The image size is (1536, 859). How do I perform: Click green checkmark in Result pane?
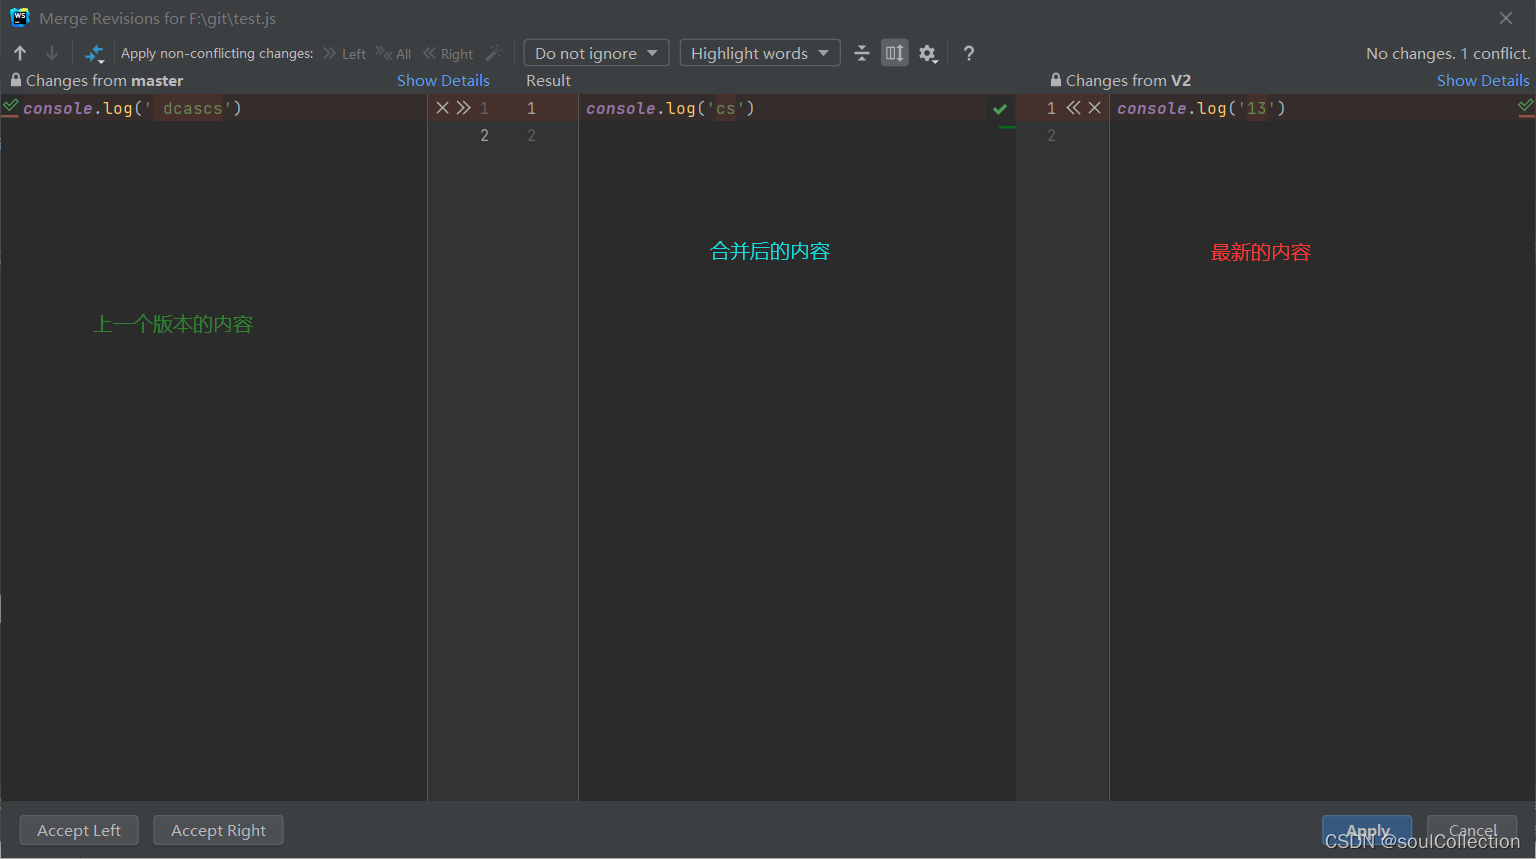click(x=1000, y=109)
